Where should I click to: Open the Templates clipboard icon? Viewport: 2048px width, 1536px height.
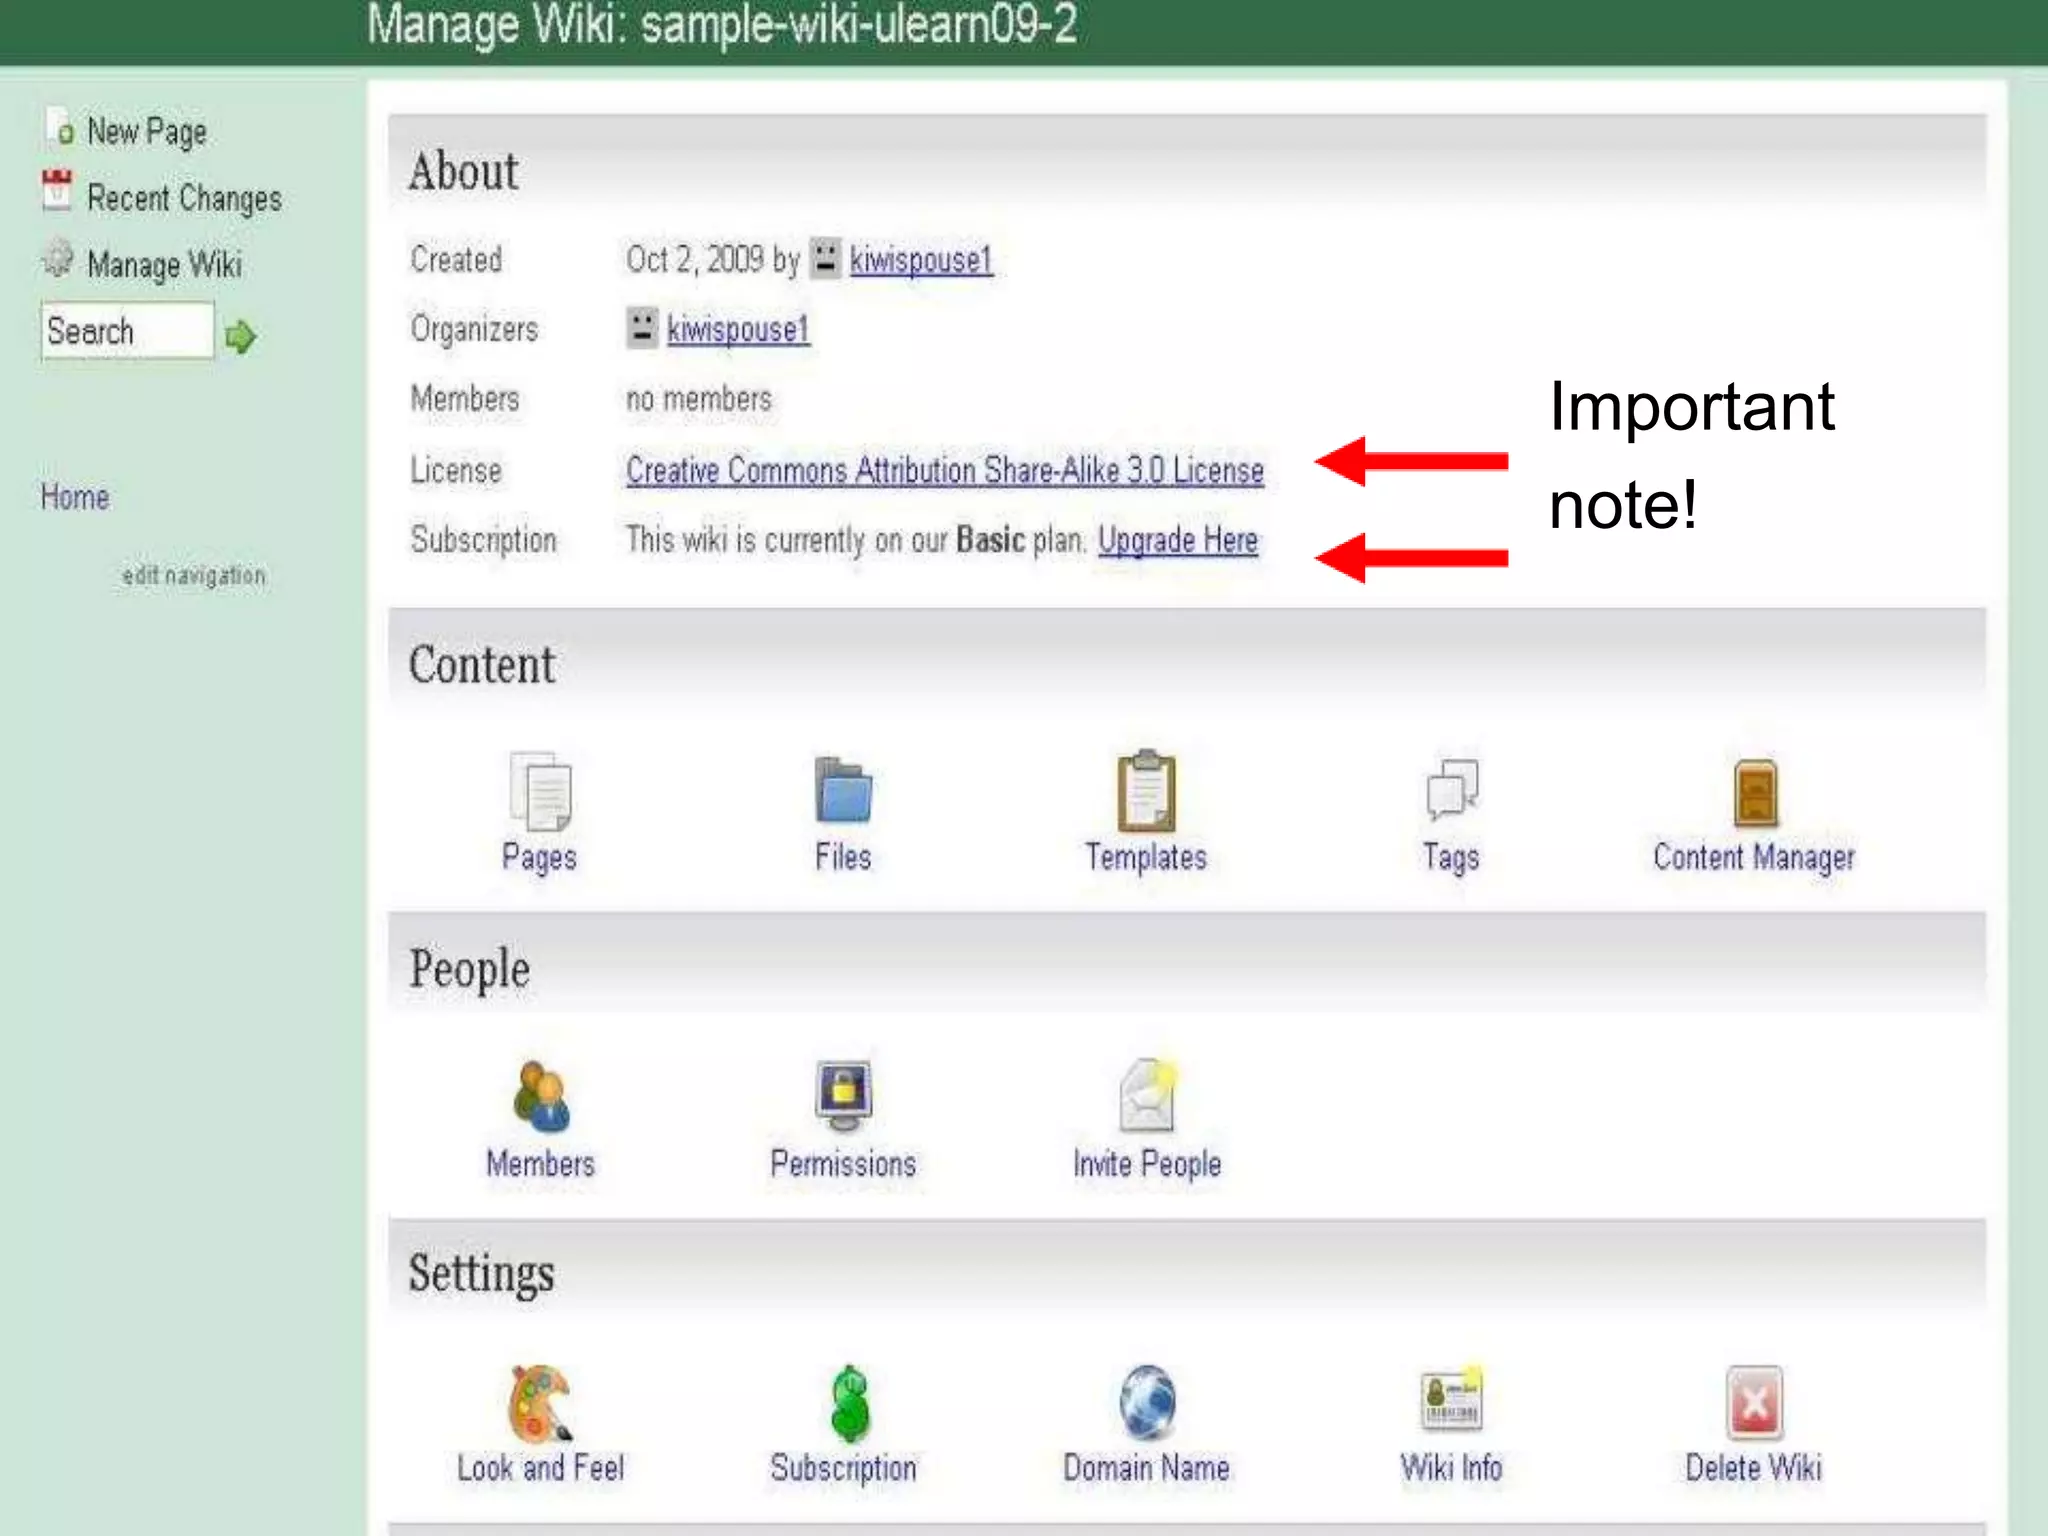1146,790
